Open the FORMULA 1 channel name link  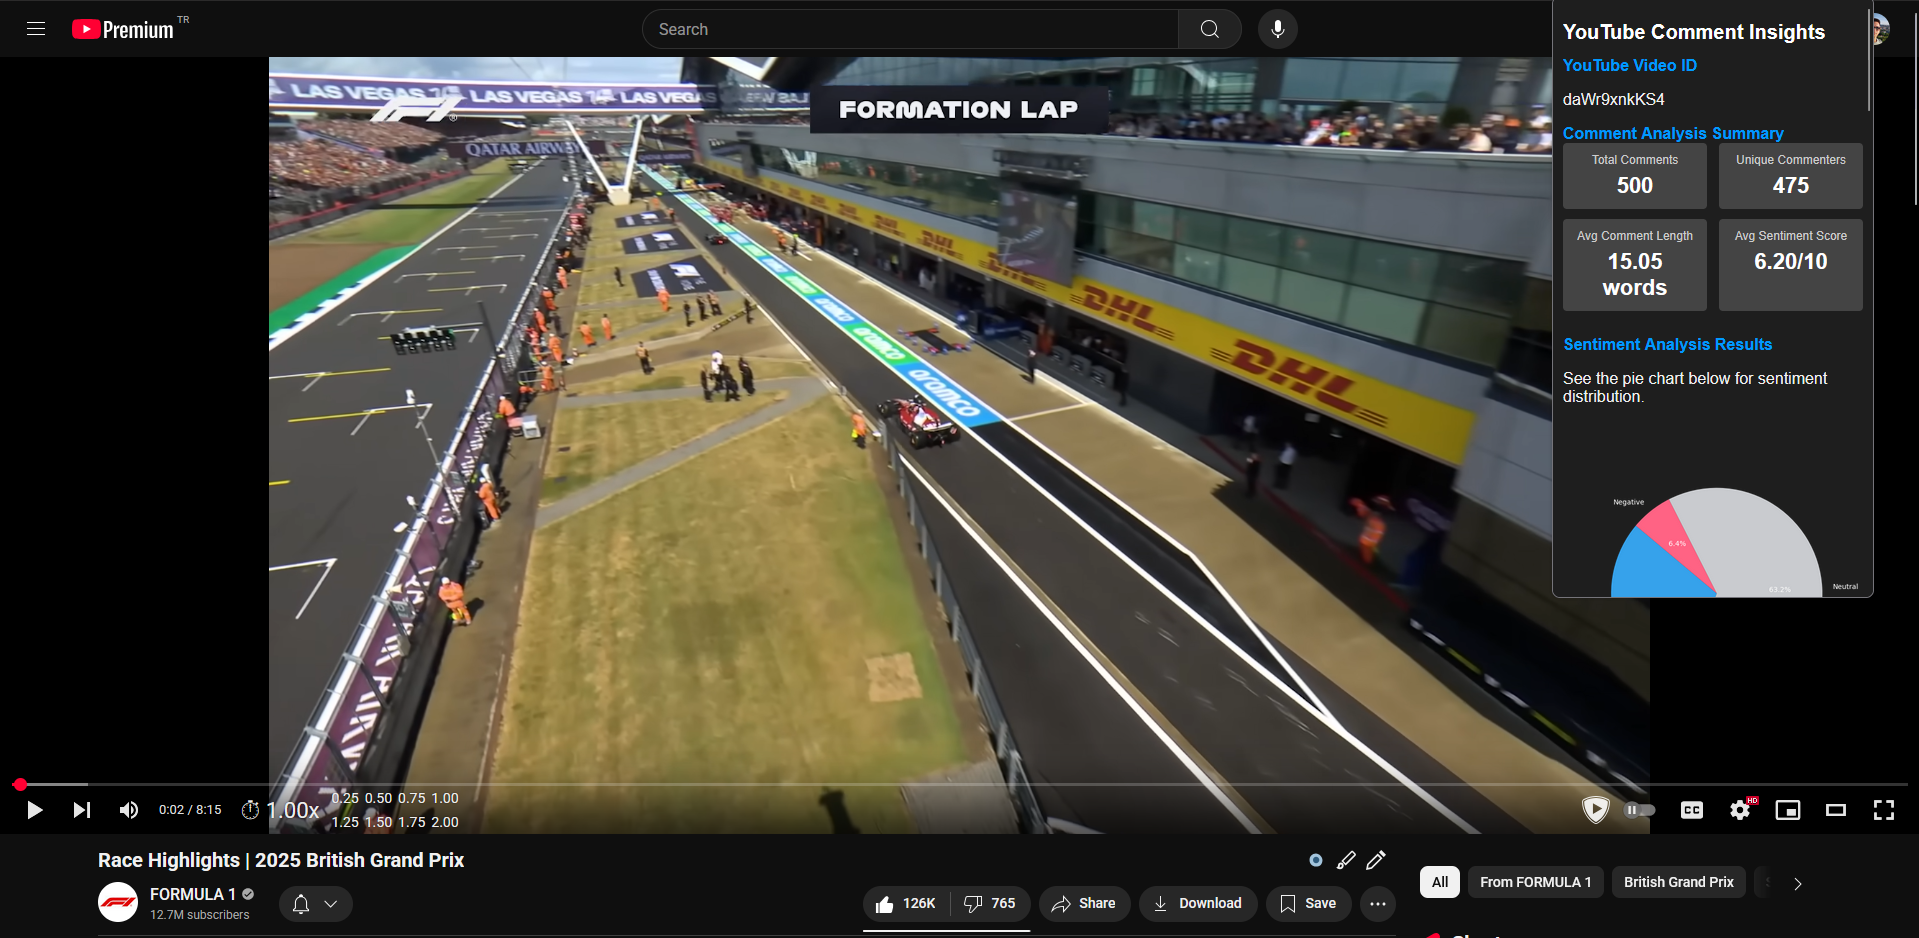coord(193,894)
